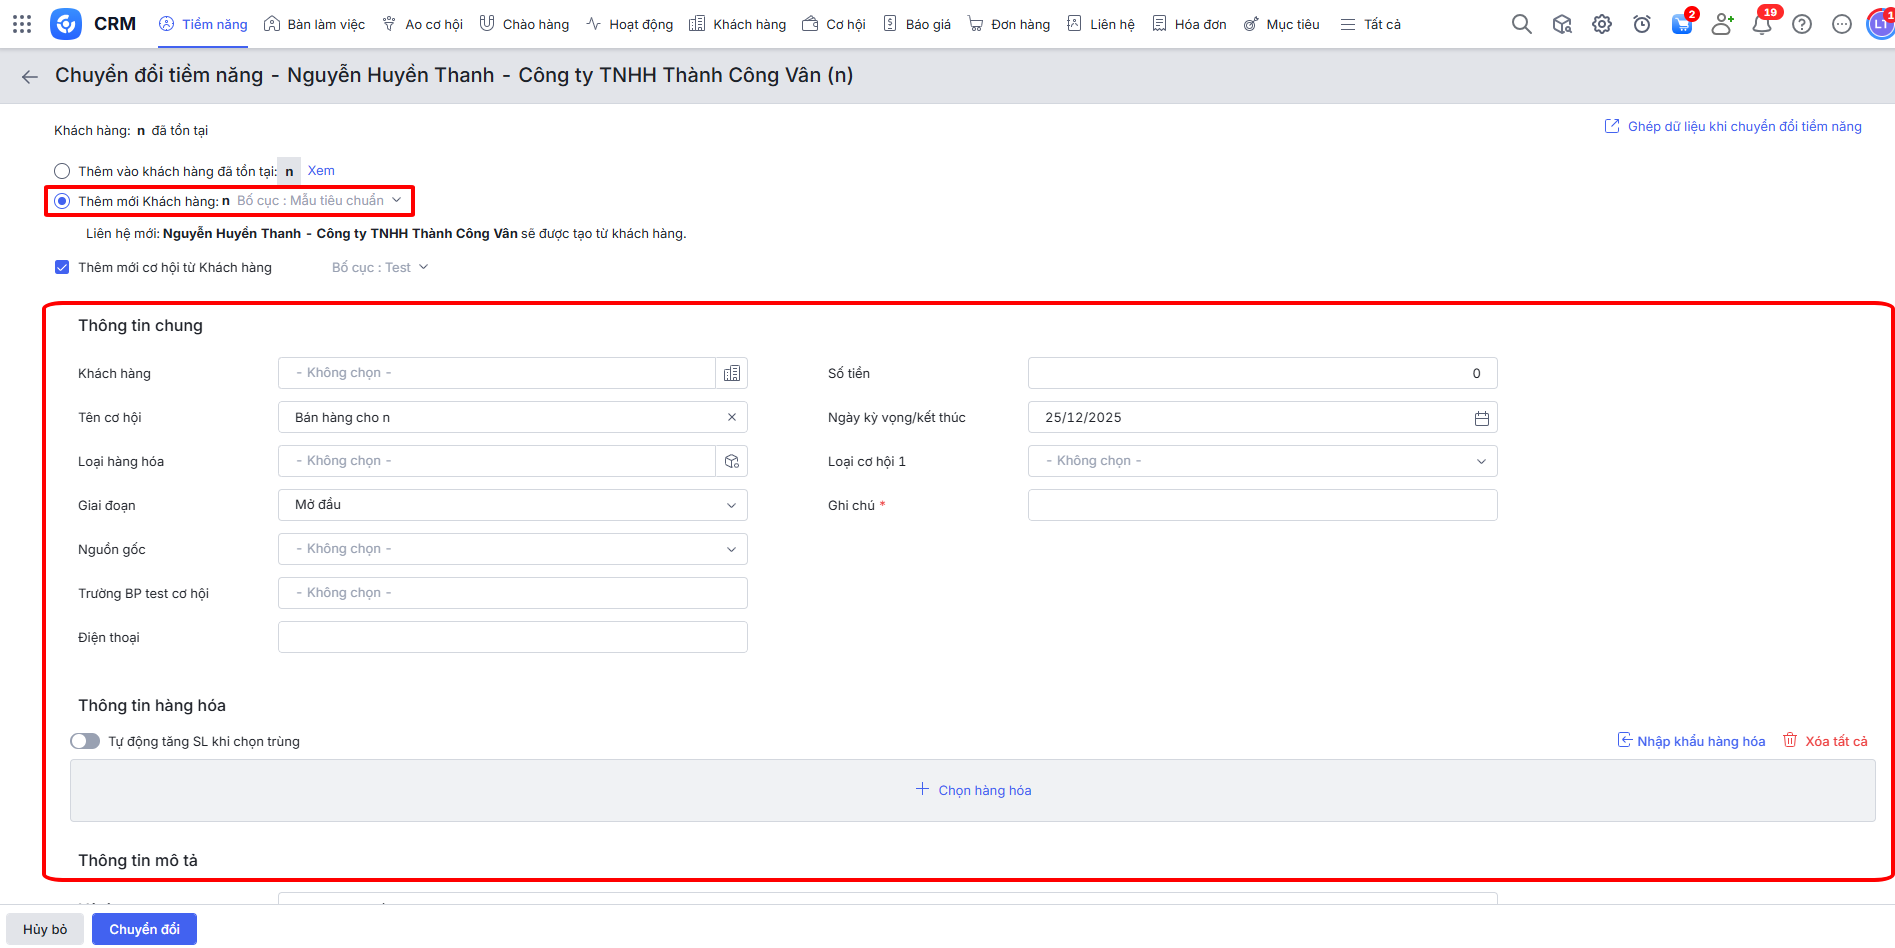Select 'Thêm vào khách hàng đã tồn tại' radio
The width and height of the screenshot is (1895, 948).
click(62, 171)
